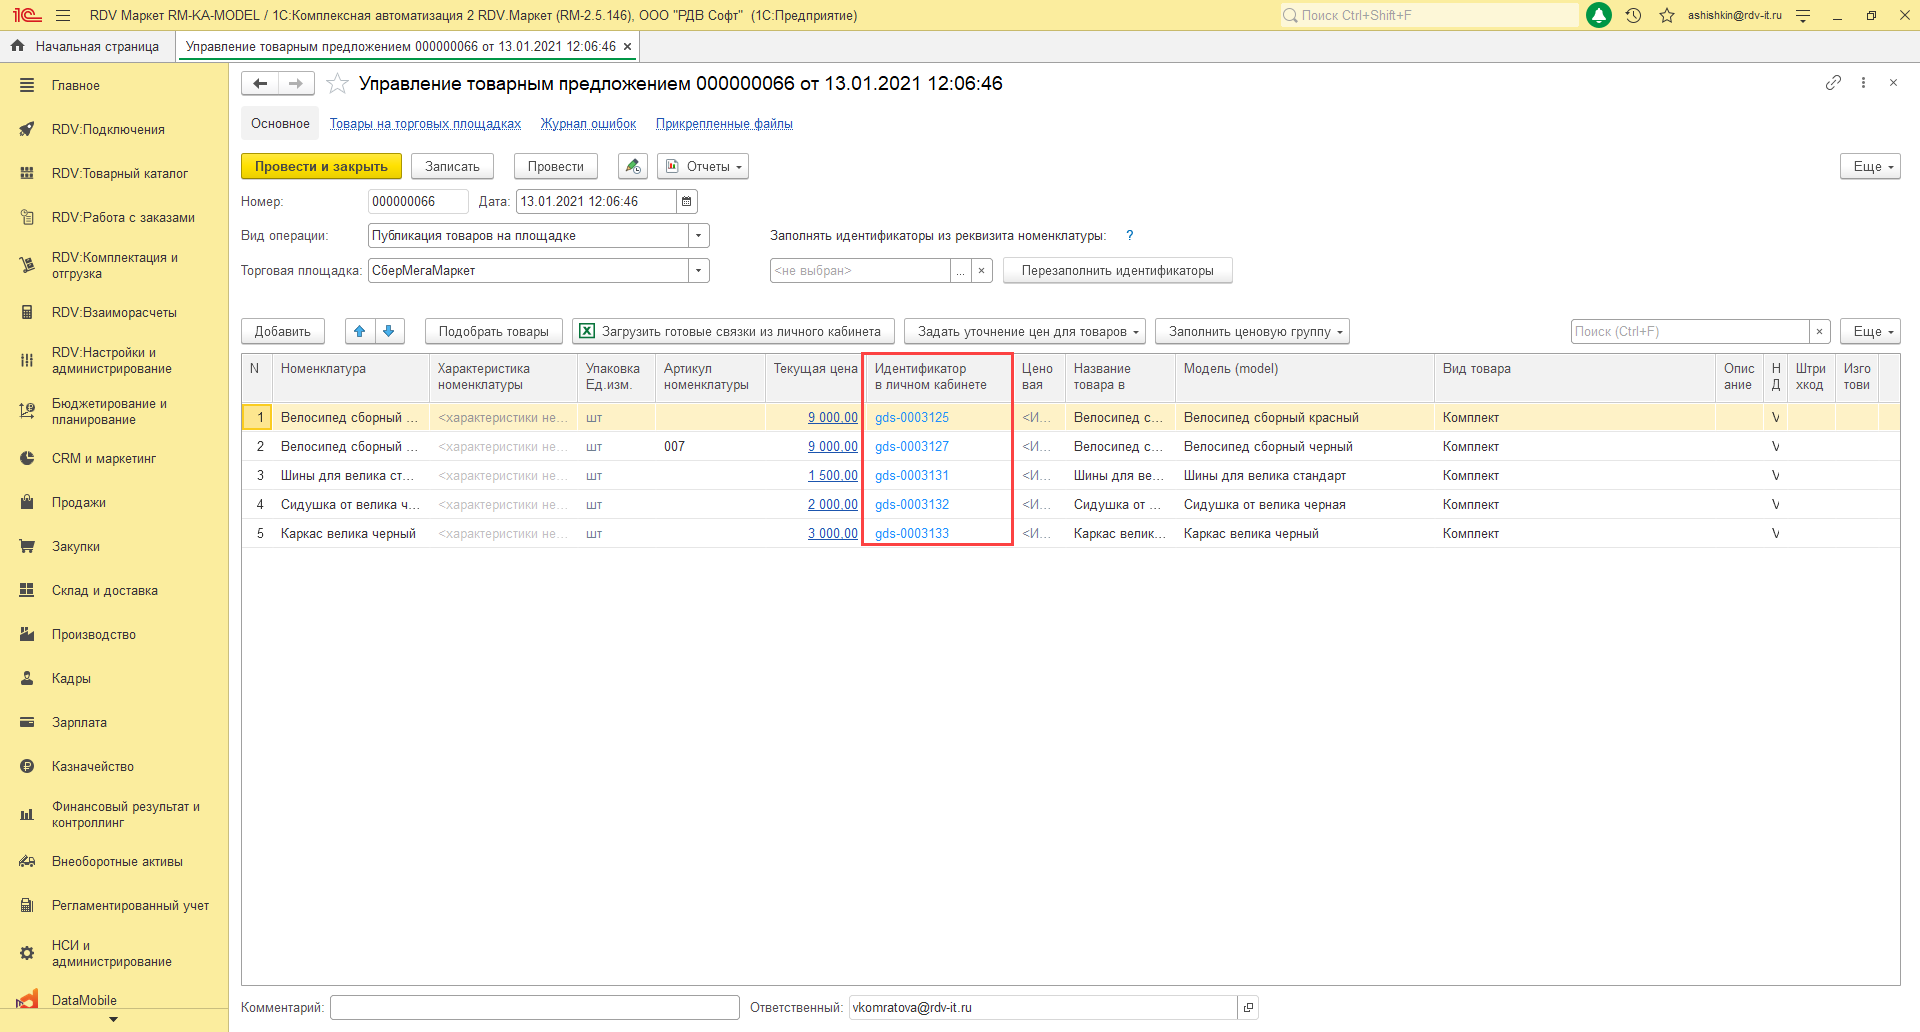1920x1032 pixels.
Task: Expand the Вид операции dropdown
Action: [698, 236]
